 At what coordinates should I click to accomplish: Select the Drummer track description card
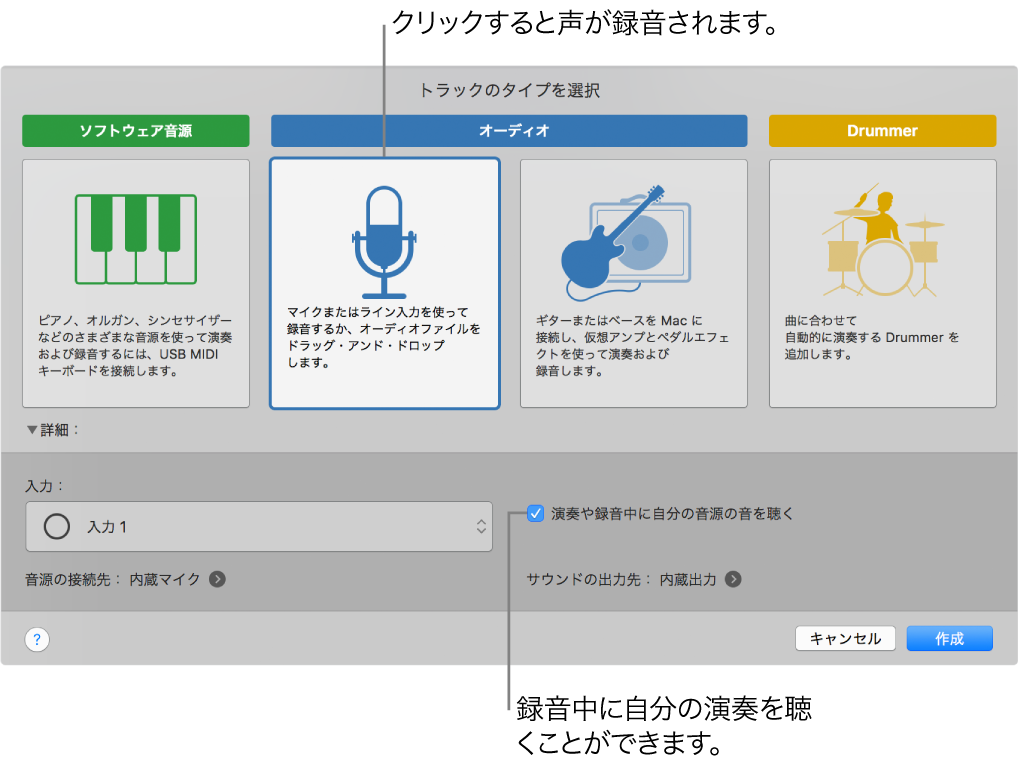(881, 283)
